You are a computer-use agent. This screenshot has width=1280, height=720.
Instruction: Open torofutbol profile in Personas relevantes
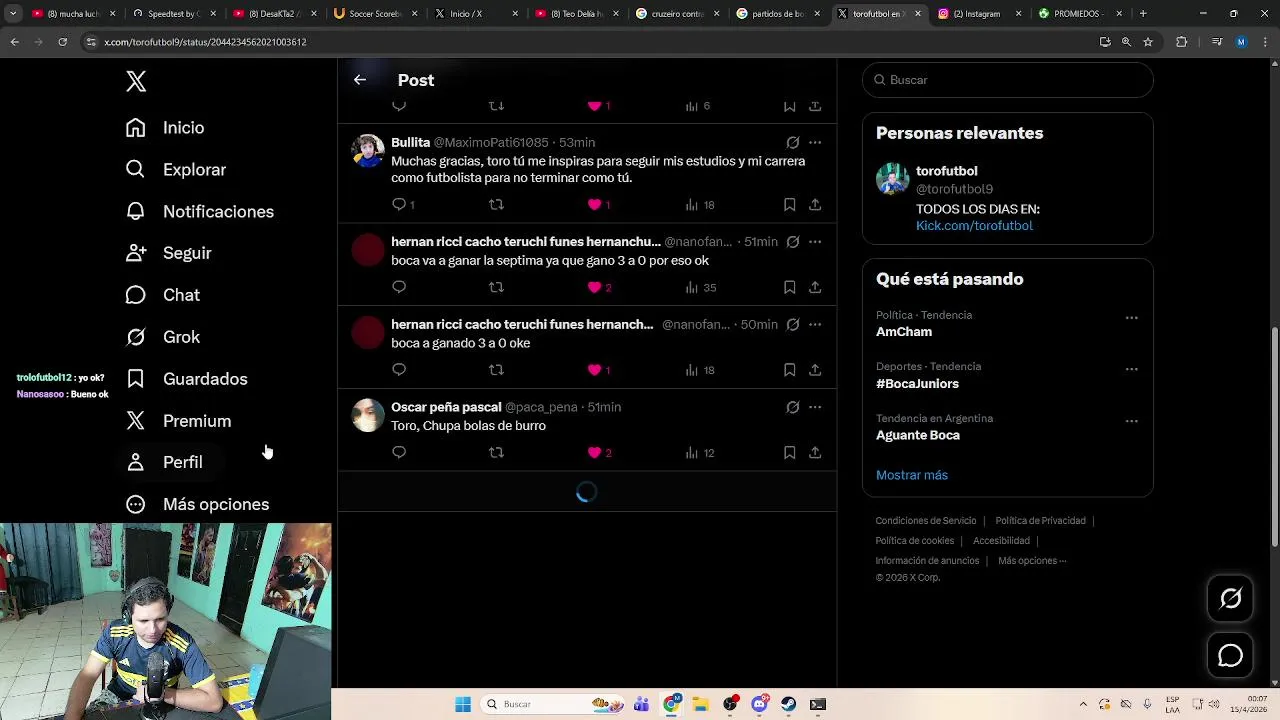(946, 171)
